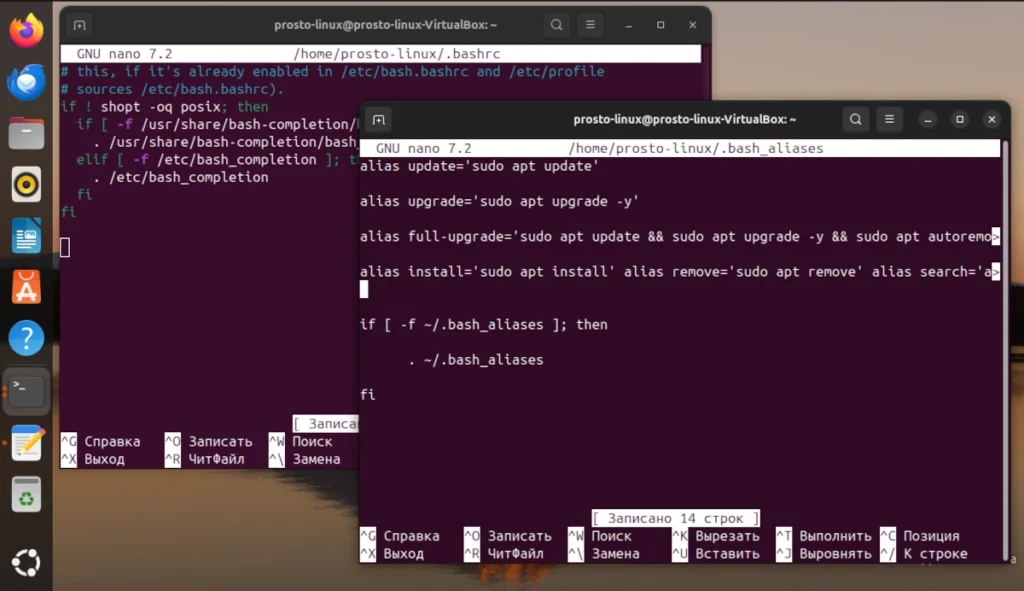
Task: Open Ubuntu App Center in dock
Action: click(26, 287)
